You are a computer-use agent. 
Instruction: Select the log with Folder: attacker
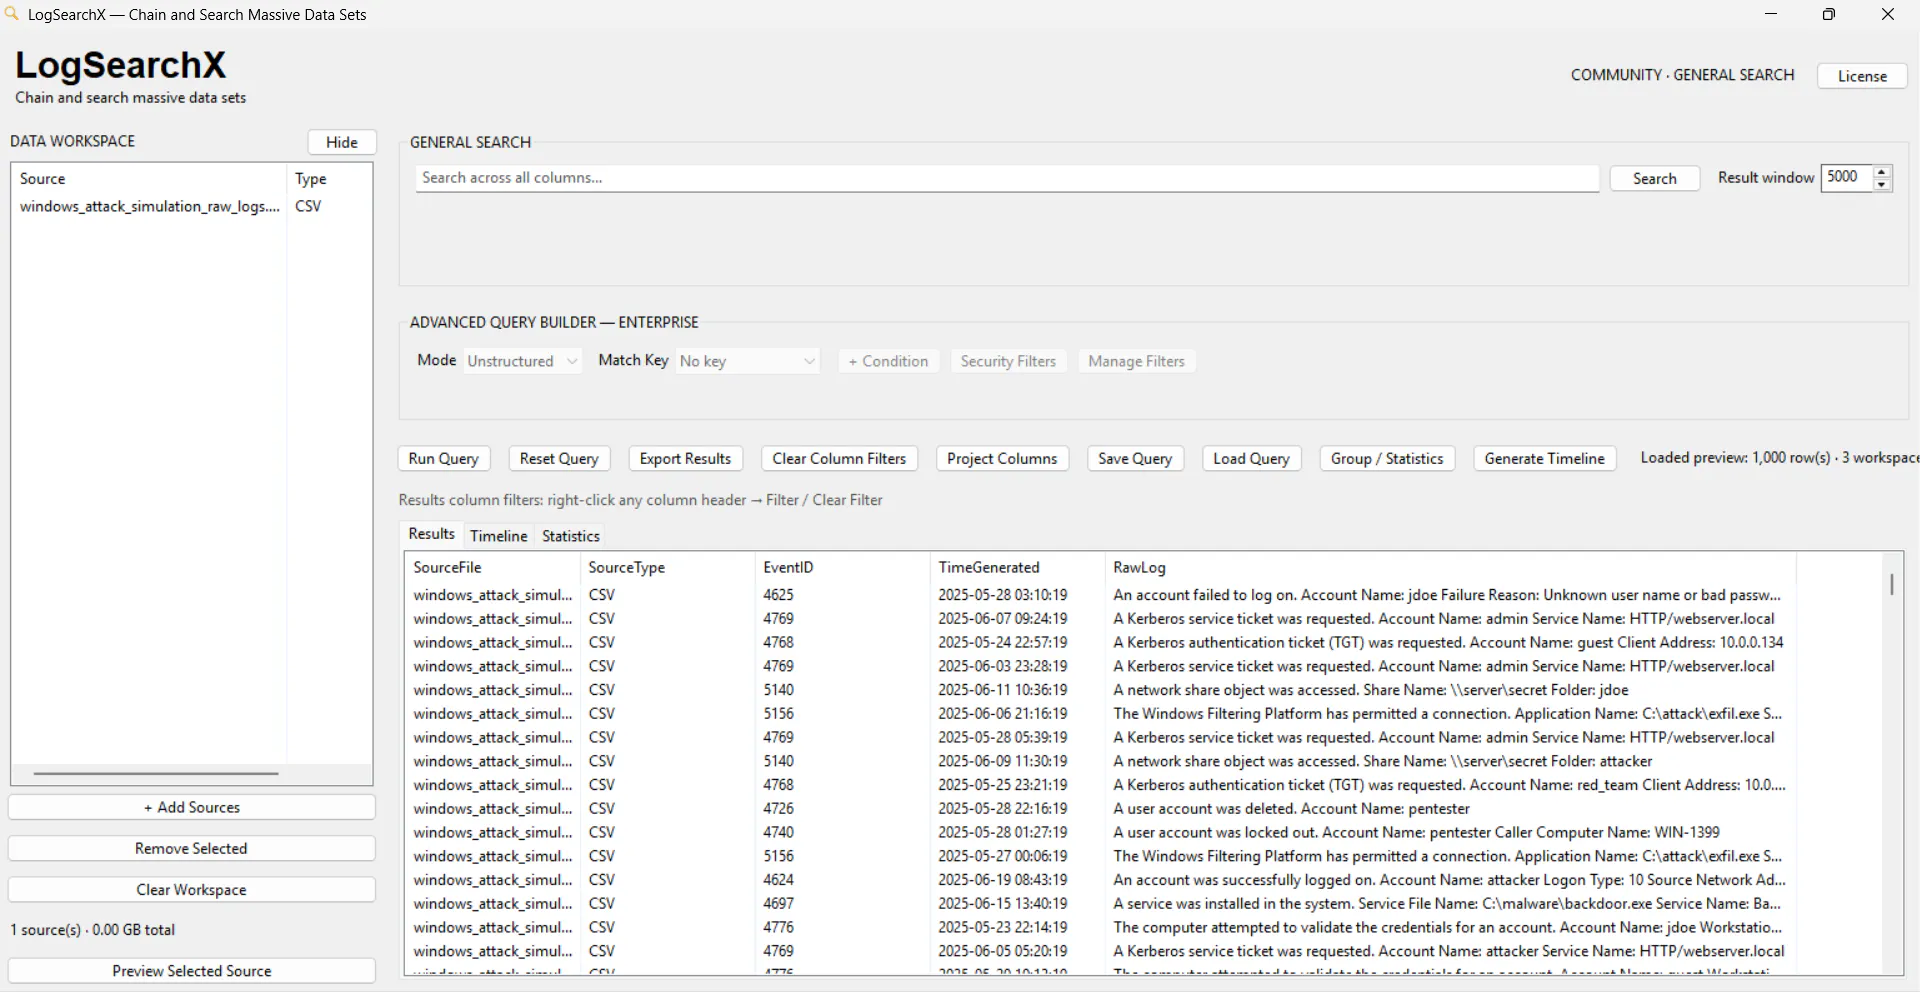click(1100, 761)
